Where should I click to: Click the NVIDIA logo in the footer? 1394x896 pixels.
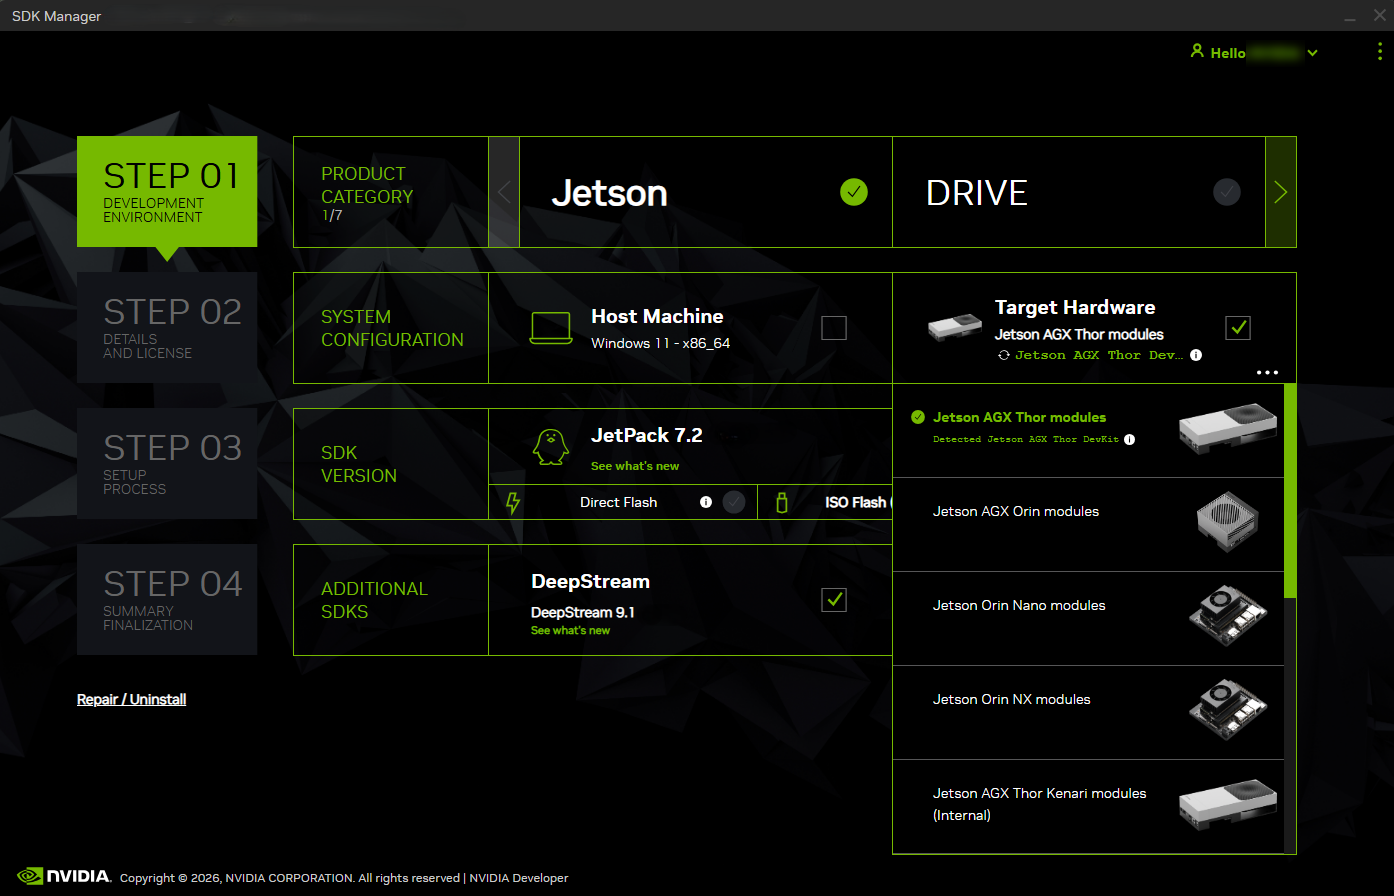click(64, 876)
